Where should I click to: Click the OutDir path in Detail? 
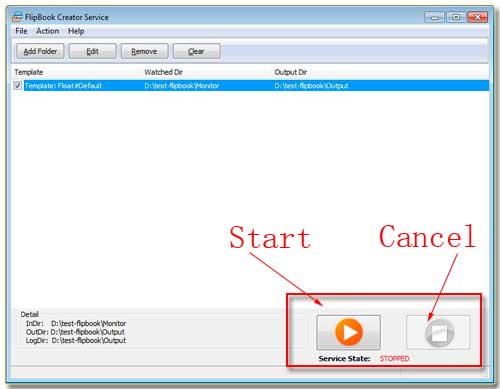88,332
